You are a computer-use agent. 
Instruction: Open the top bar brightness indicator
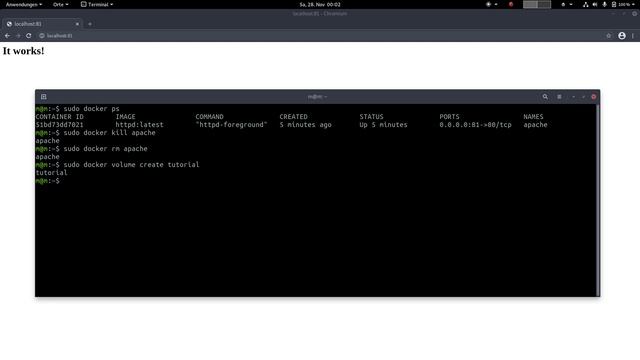491,4
